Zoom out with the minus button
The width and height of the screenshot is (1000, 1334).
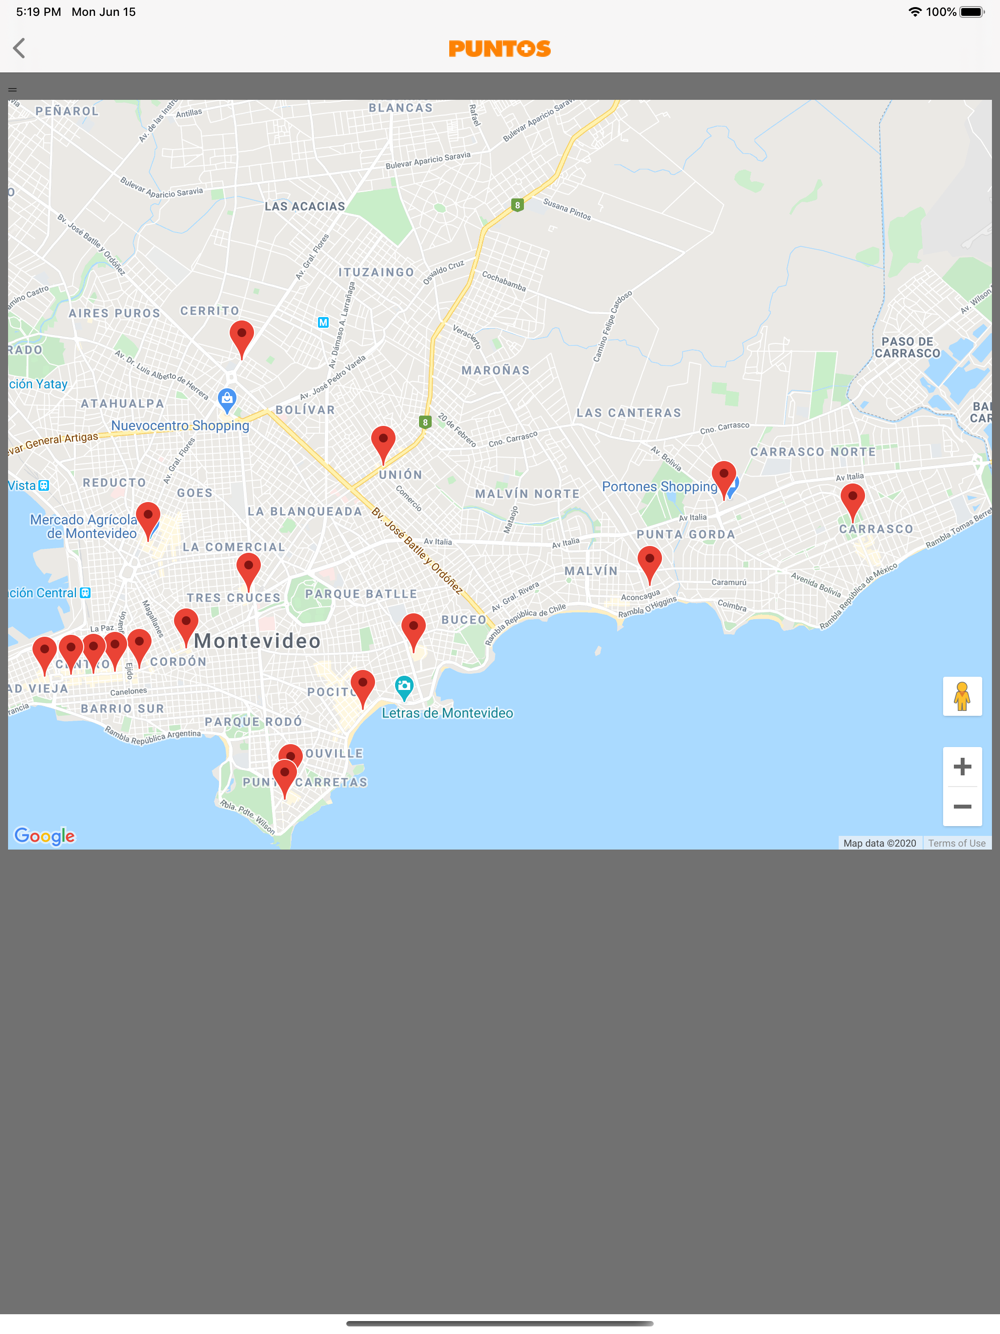(x=962, y=806)
